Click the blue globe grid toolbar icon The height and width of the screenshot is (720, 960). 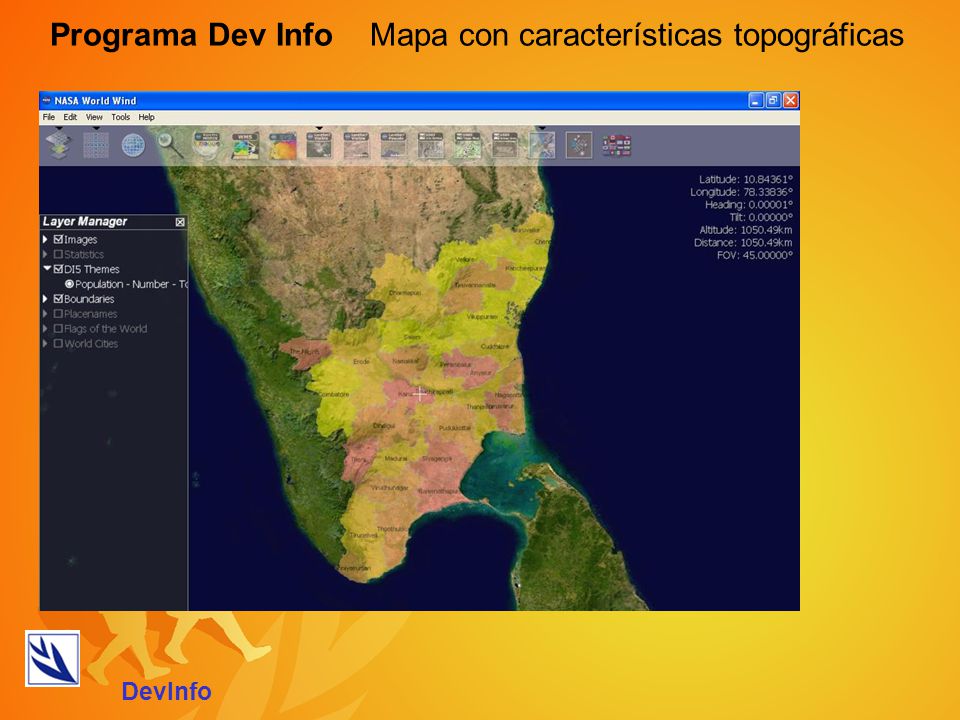pos(133,145)
